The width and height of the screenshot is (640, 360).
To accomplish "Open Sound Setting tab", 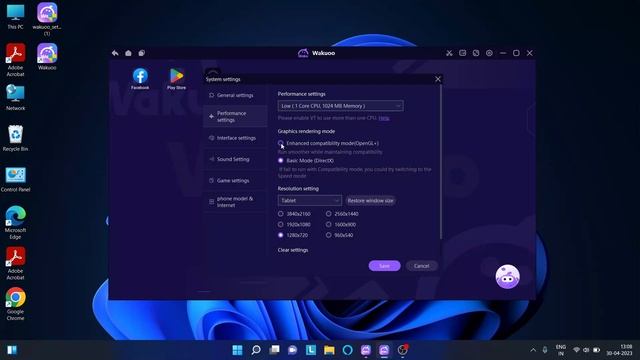I will (x=235, y=159).
